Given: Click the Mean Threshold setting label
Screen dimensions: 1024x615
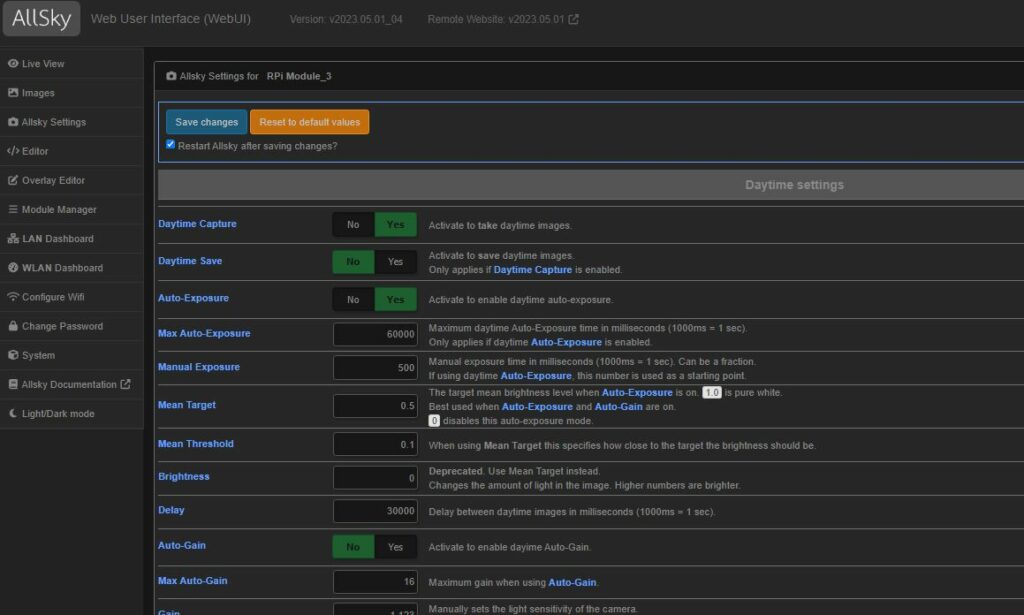Looking at the screenshot, I should [x=195, y=443].
